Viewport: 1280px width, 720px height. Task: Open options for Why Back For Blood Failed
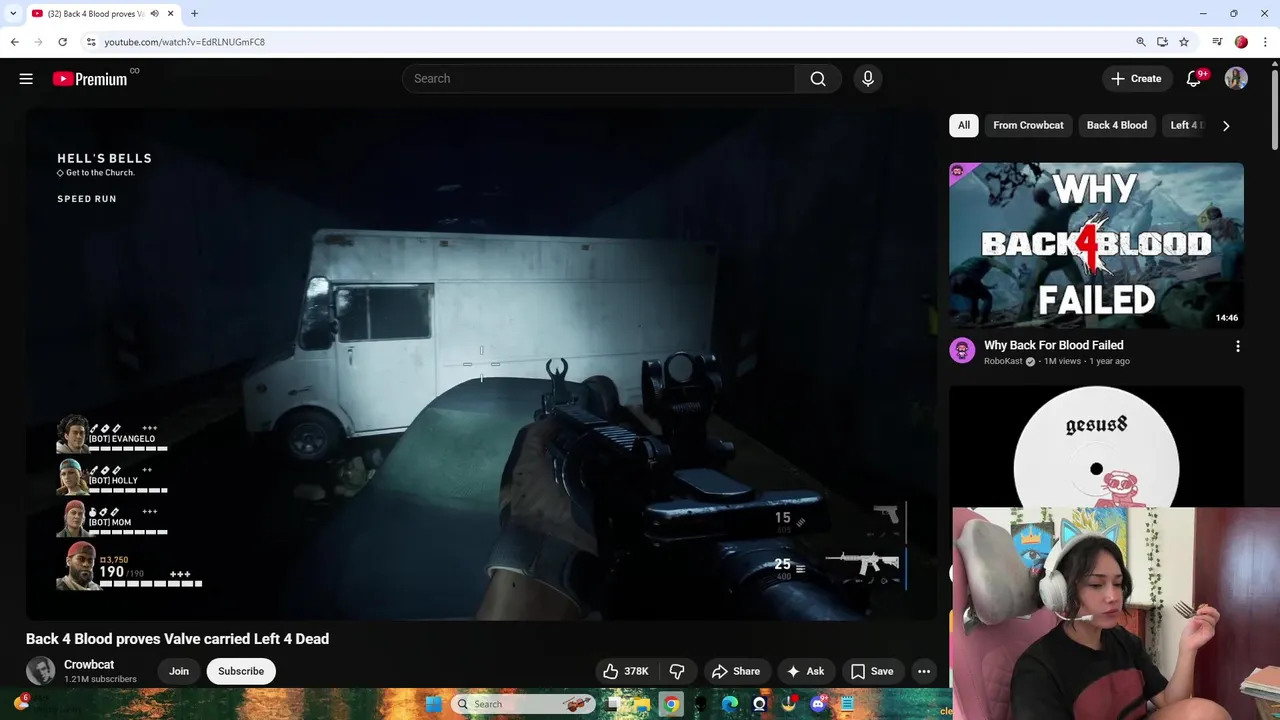point(1238,346)
